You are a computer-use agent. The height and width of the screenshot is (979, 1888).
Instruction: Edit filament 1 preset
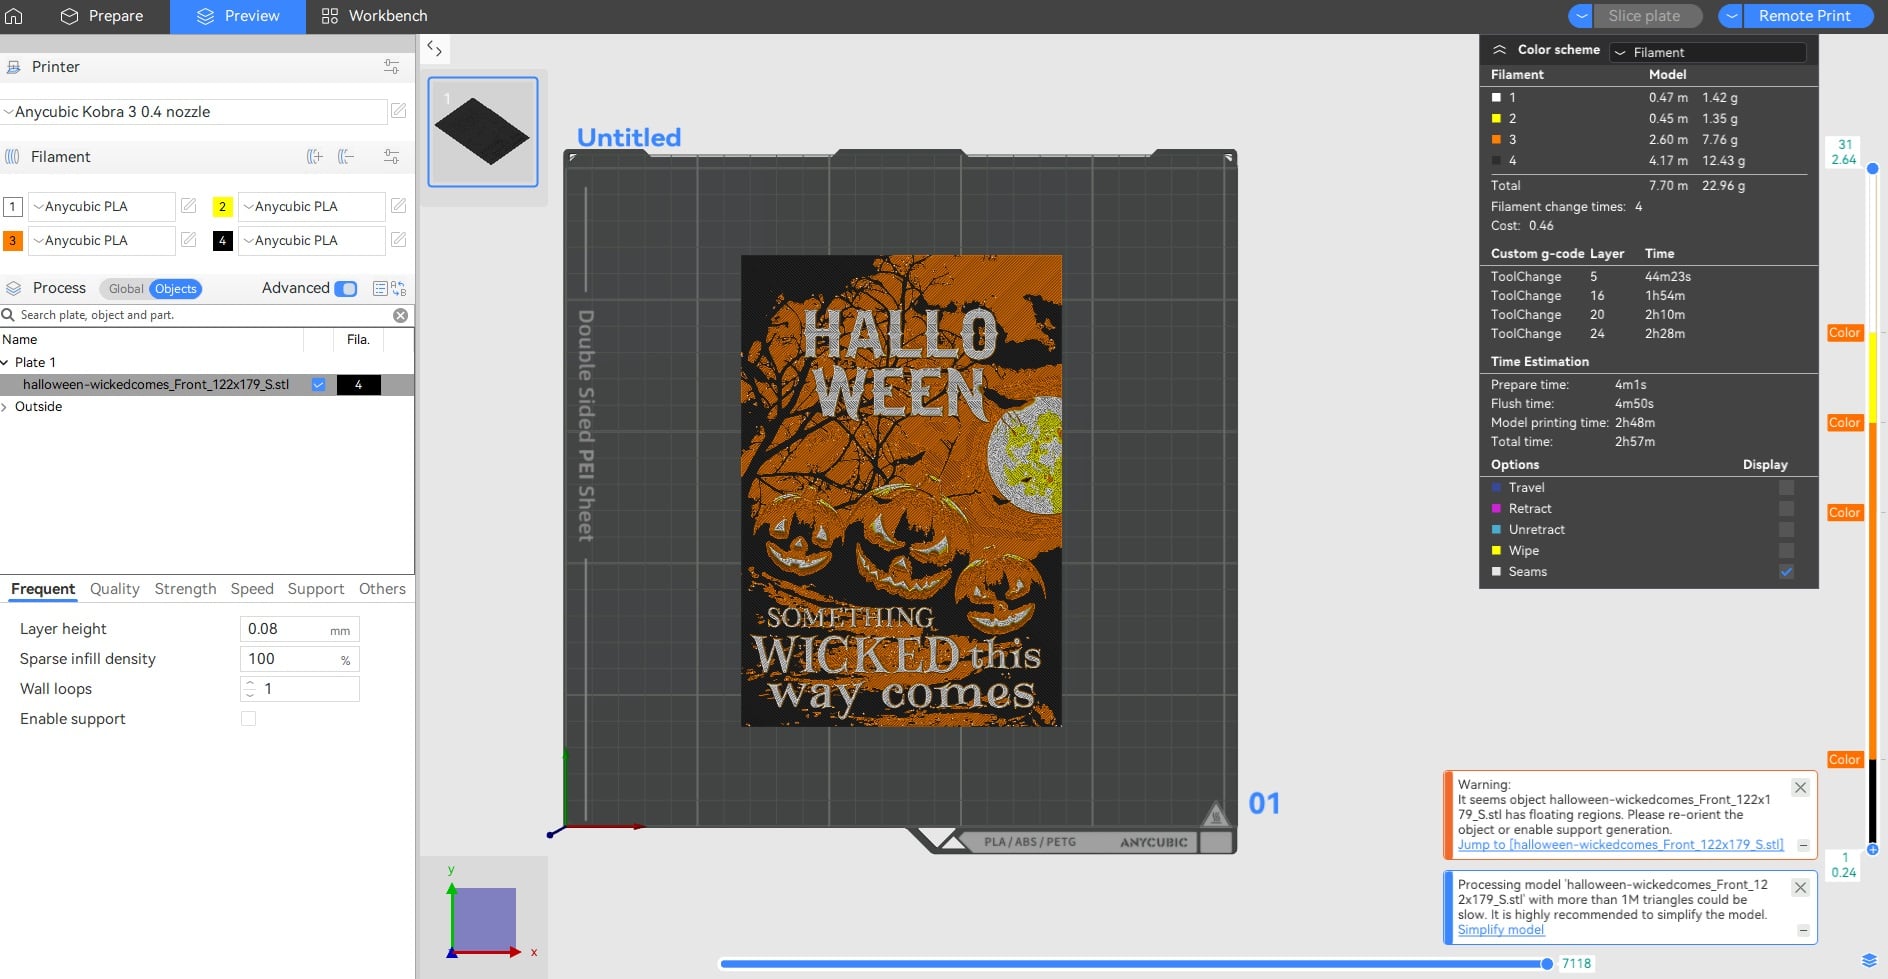pyautogui.click(x=188, y=206)
